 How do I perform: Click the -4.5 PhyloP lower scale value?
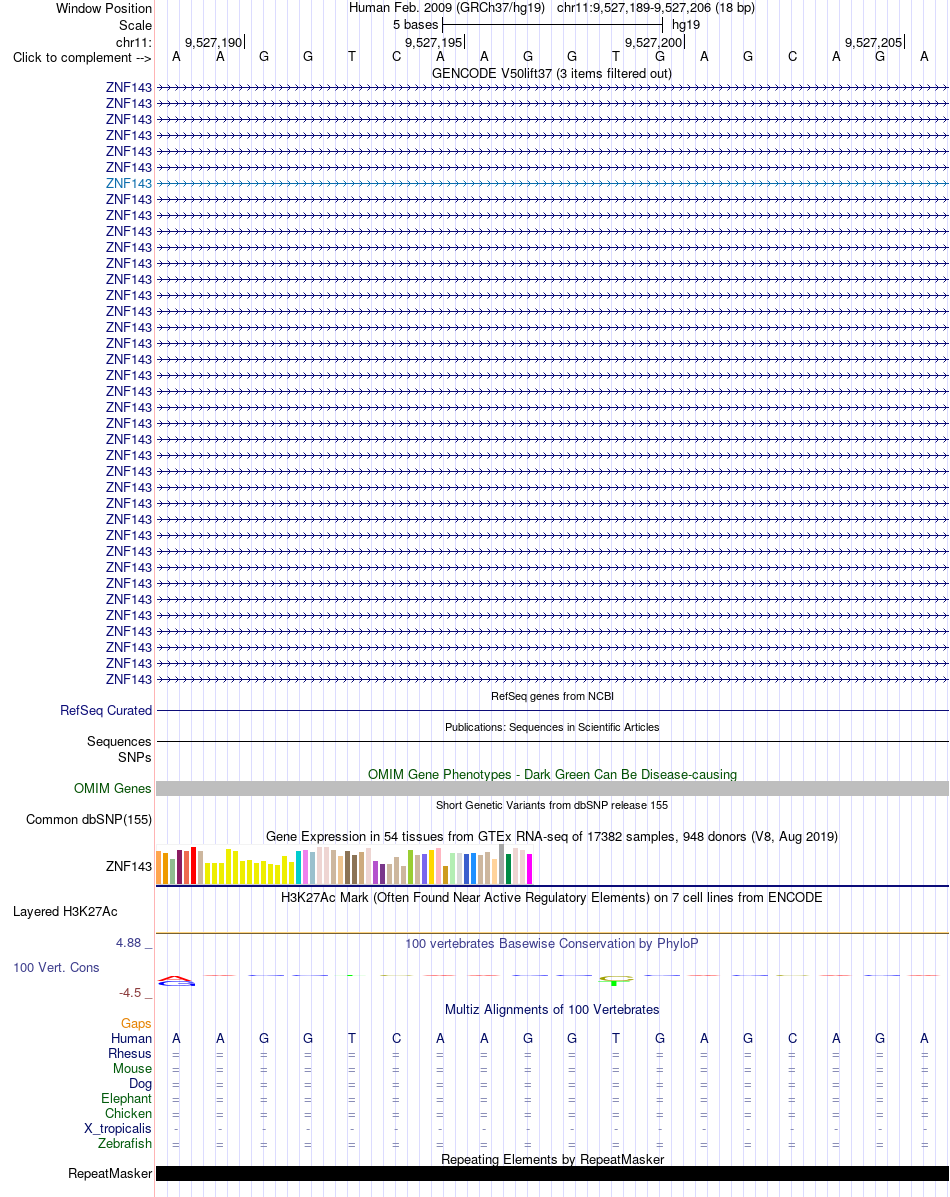tap(130, 993)
